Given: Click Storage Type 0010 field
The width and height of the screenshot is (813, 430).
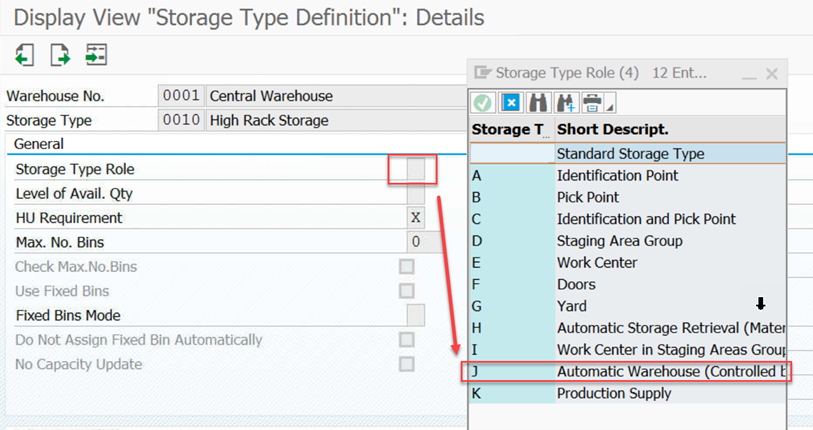Looking at the screenshot, I should pos(181,120).
